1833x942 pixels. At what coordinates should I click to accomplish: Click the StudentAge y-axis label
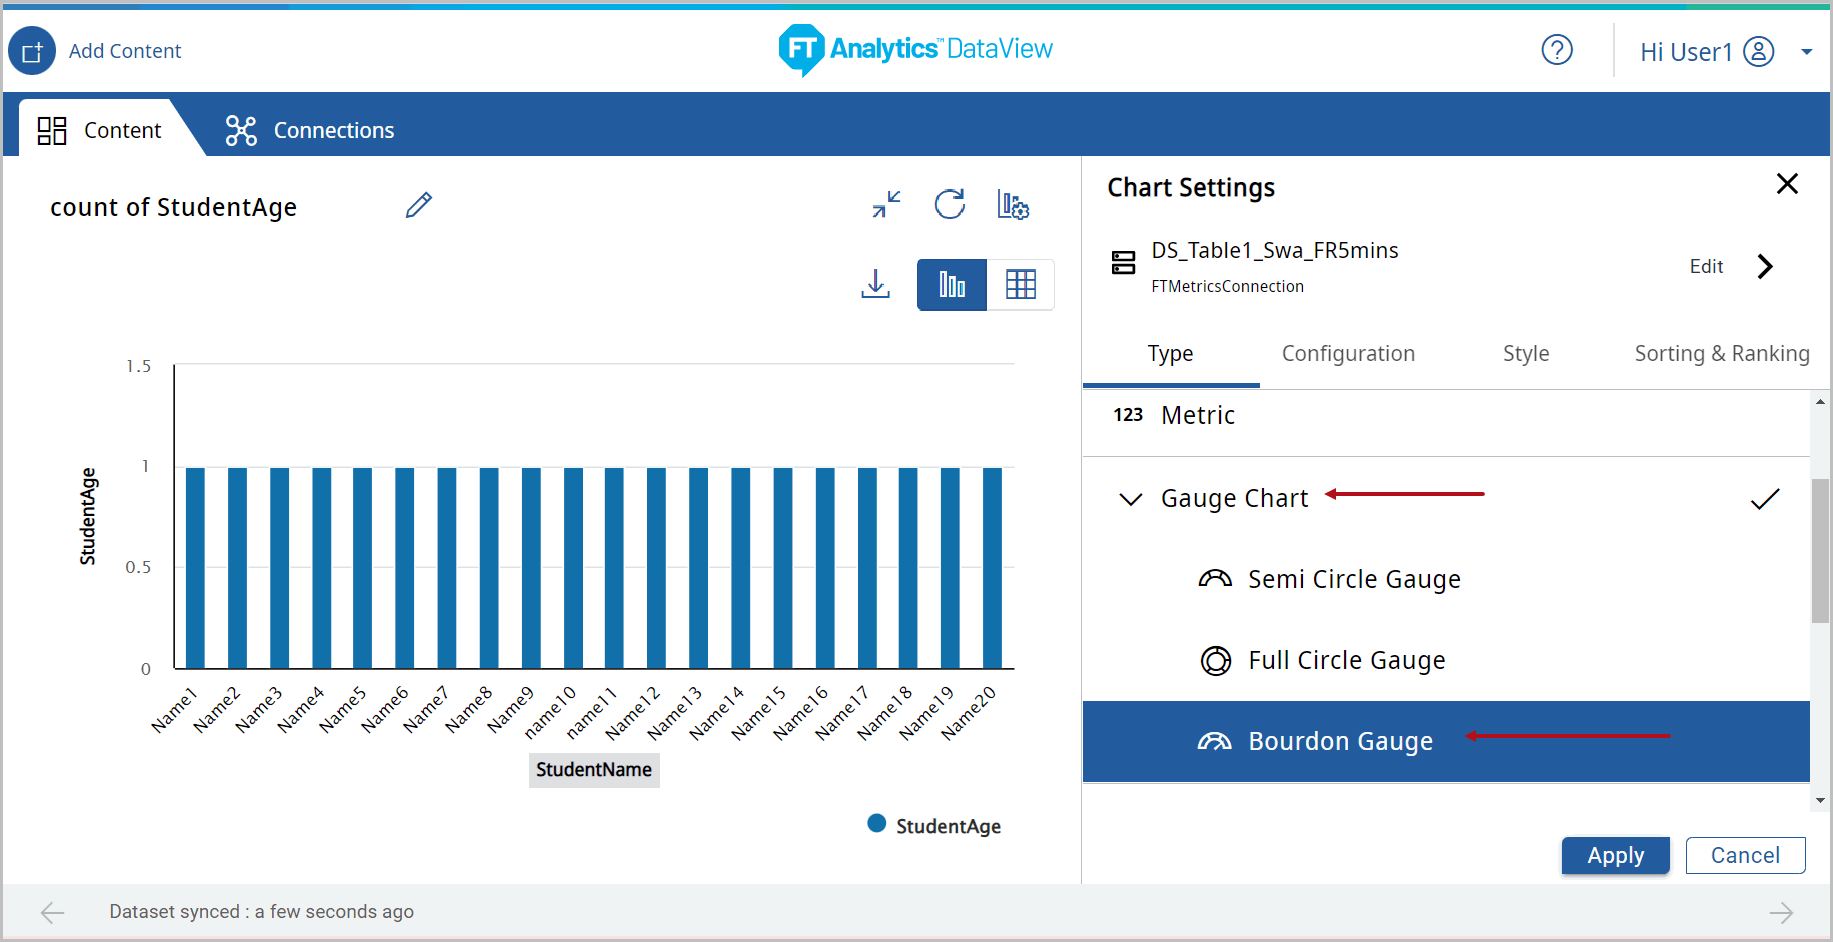coord(88,517)
